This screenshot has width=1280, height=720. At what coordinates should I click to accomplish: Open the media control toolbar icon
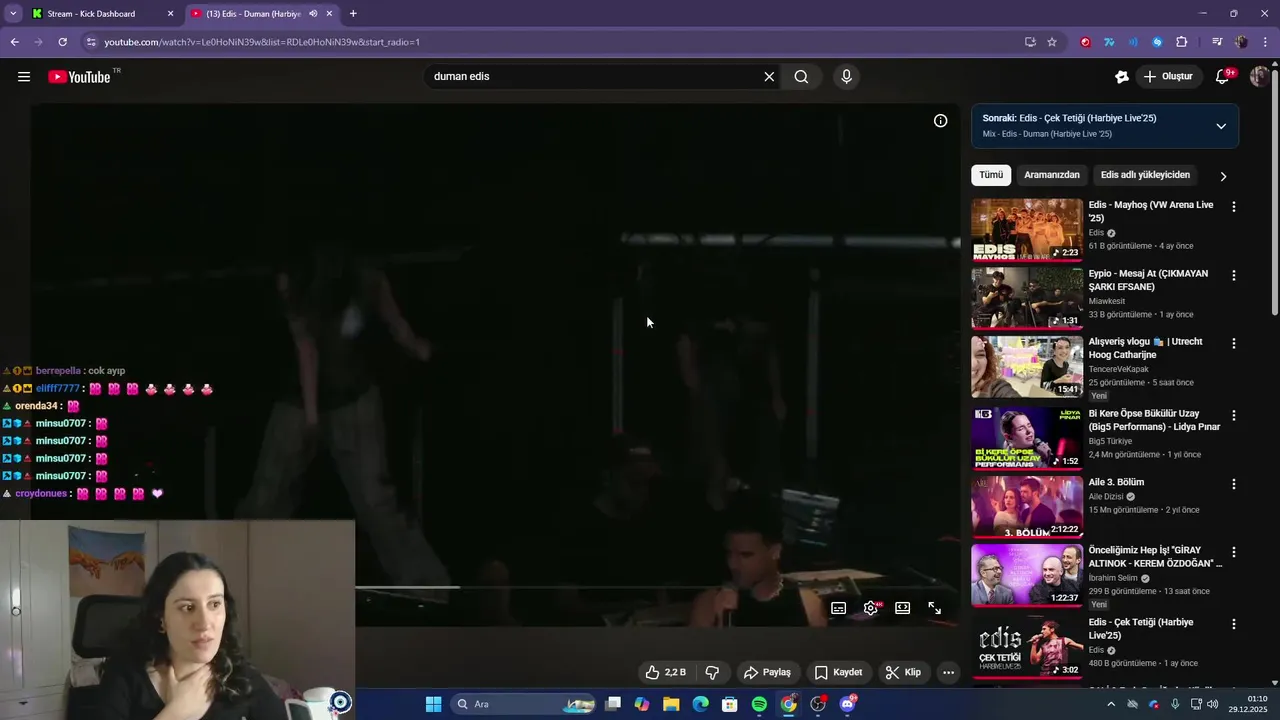click(1217, 42)
